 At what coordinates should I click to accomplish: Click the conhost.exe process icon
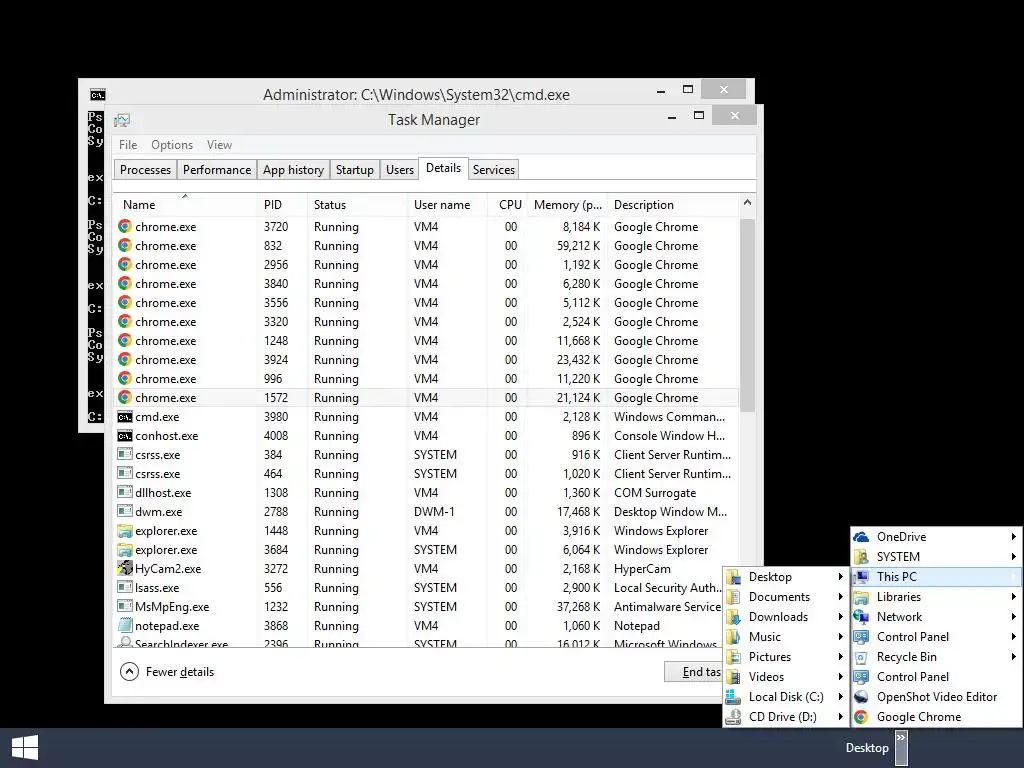[x=125, y=436]
